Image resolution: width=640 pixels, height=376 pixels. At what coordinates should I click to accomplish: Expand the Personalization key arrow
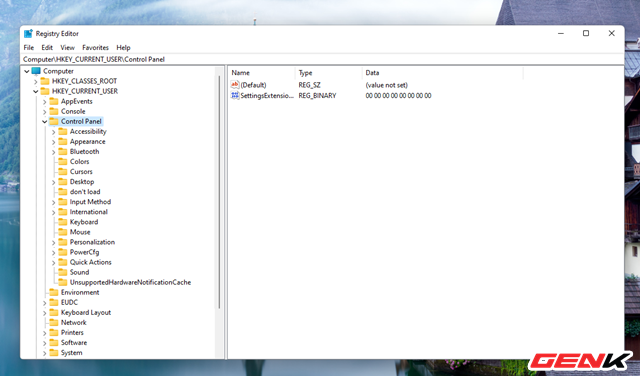coord(54,243)
